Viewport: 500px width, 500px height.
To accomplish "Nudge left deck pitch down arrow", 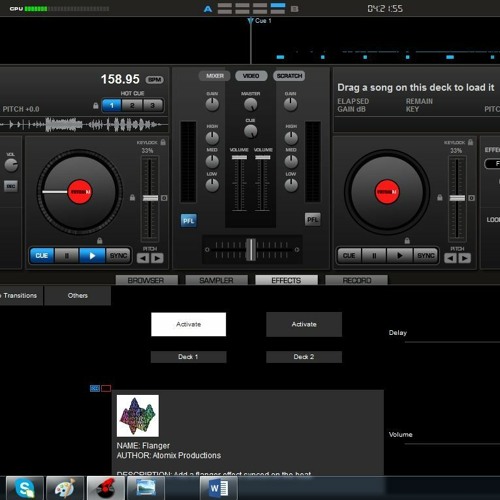I will click(143, 258).
